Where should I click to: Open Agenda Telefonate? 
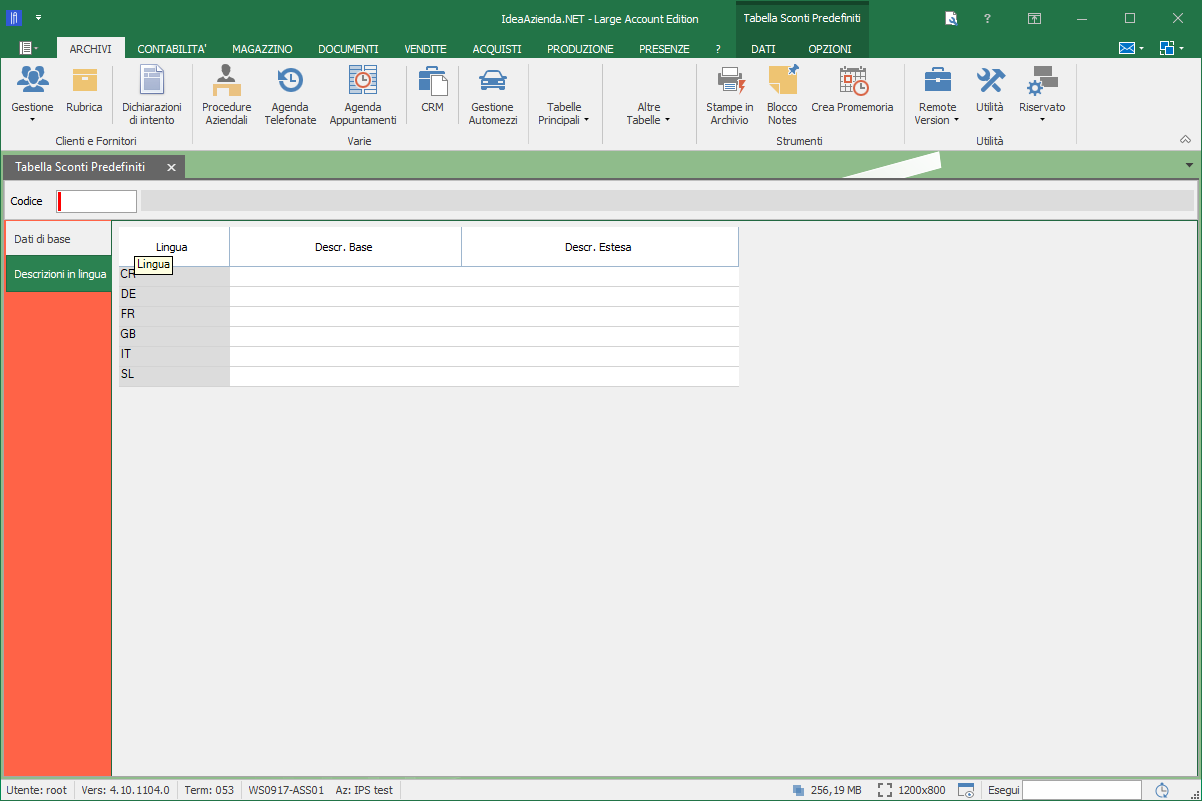tap(290, 96)
